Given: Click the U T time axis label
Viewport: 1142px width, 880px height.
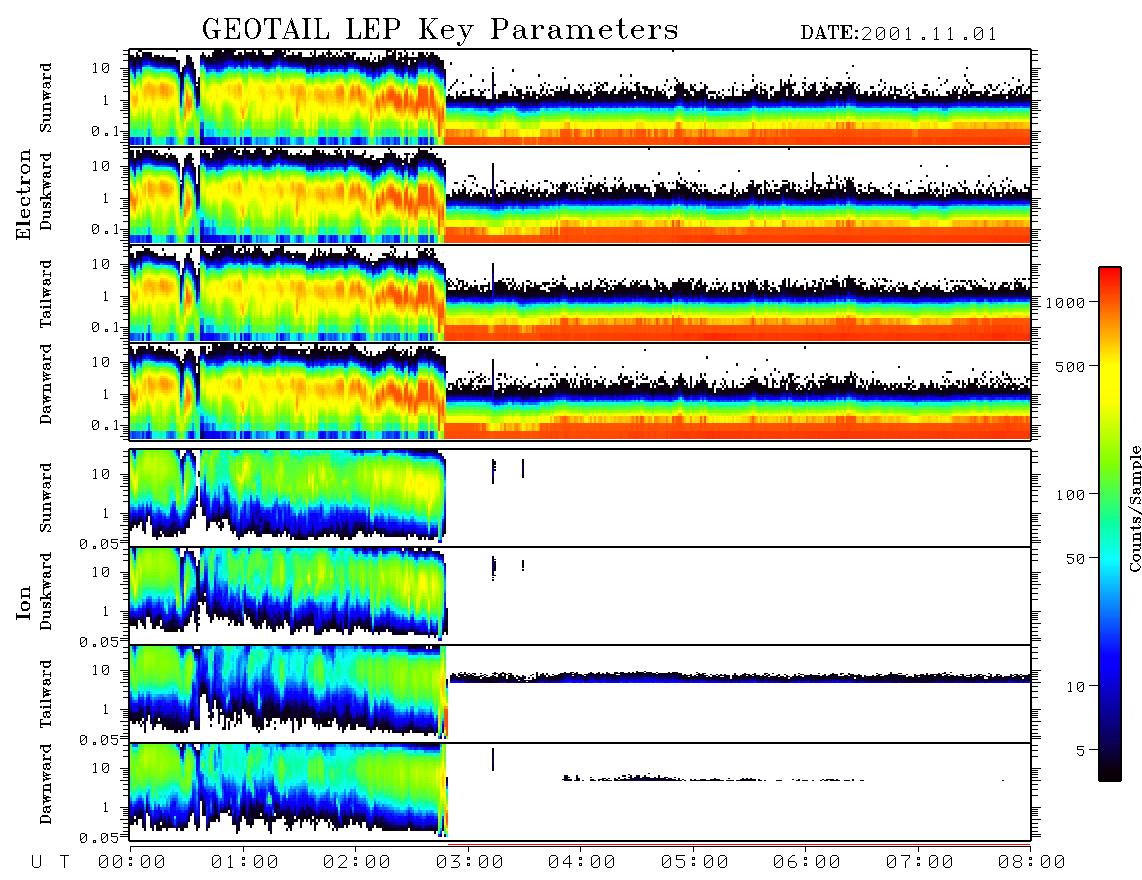Looking at the screenshot, I should 50,863.
